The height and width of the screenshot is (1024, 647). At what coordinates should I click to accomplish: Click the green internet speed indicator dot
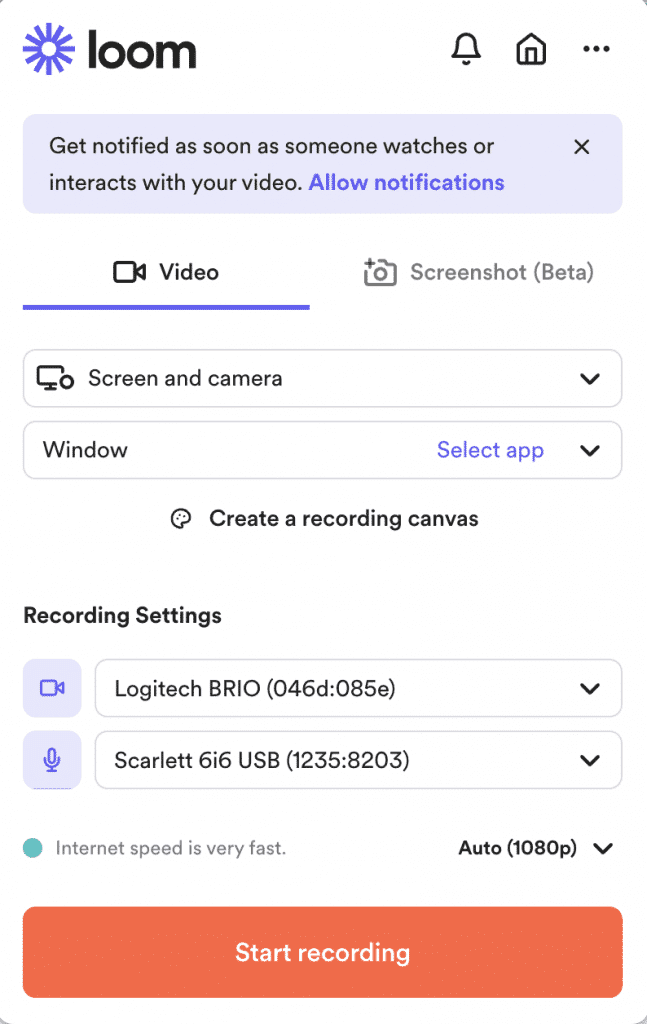tap(33, 848)
